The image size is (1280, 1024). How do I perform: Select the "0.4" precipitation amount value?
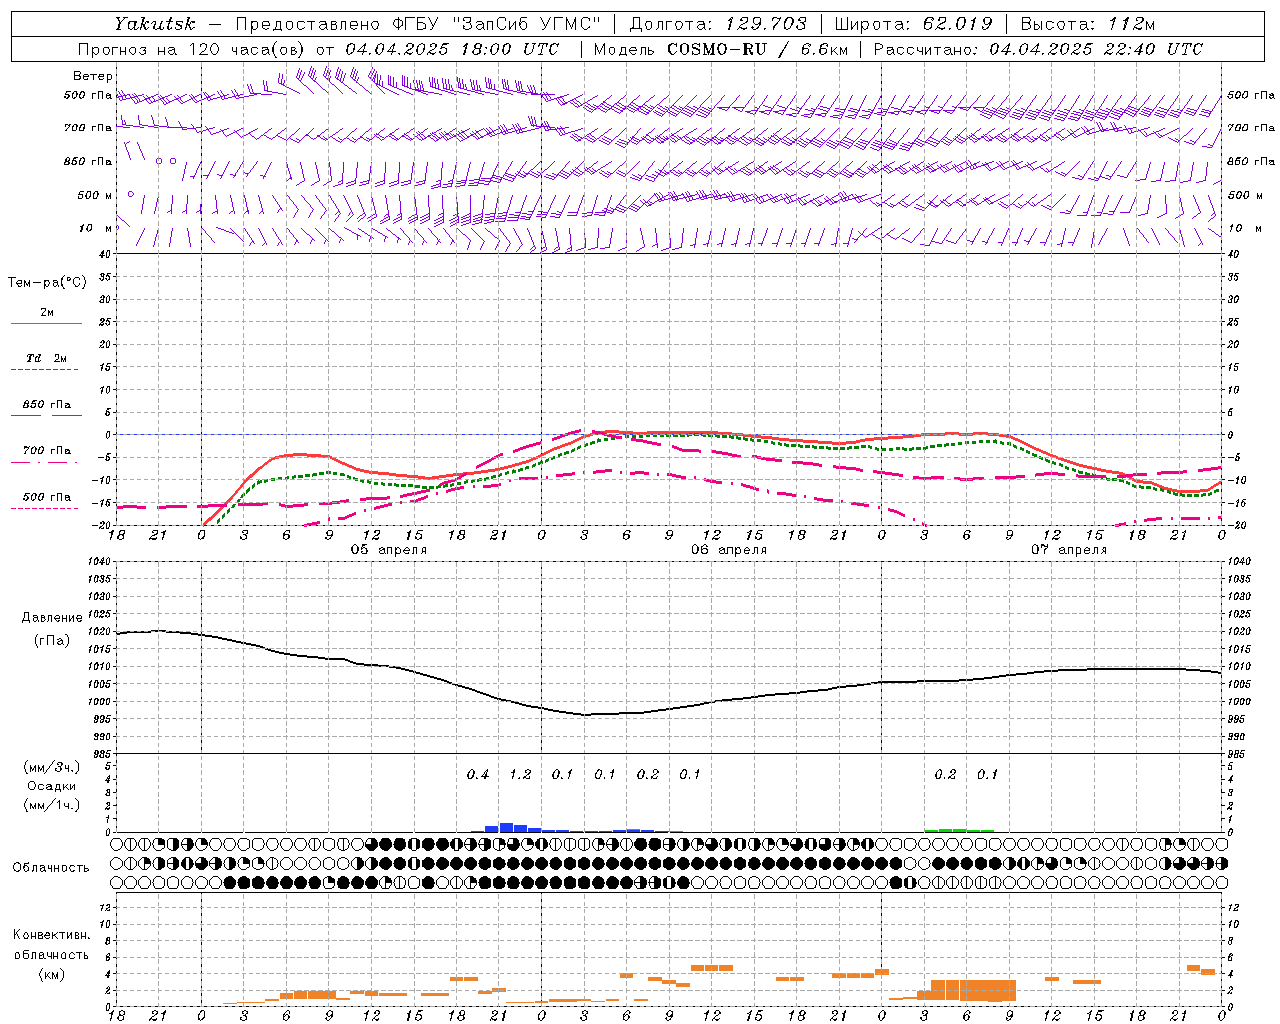(478, 774)
